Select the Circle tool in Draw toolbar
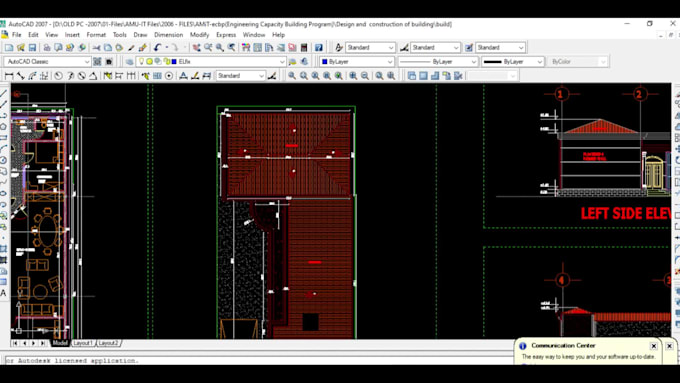Screen dimensions: 680x383 coord(3,160)
